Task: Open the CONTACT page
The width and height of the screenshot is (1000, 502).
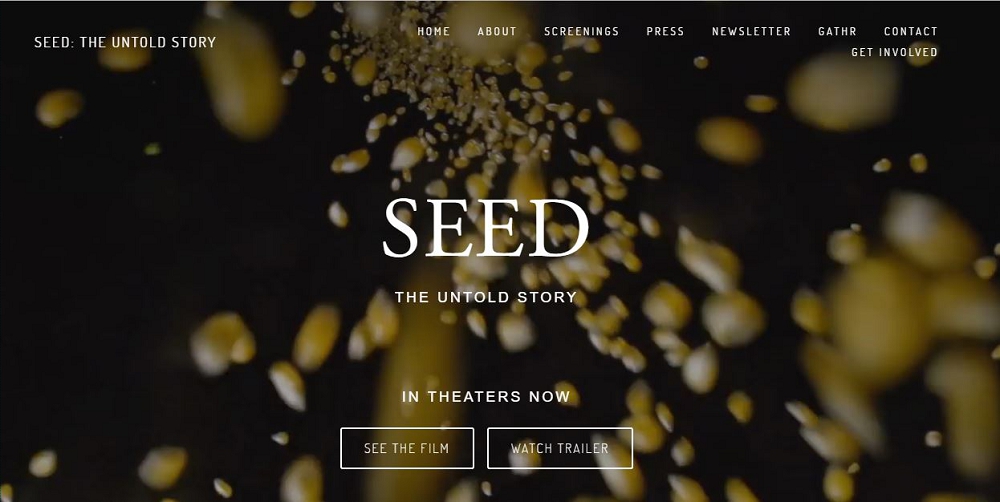Action: click(911, 31)
